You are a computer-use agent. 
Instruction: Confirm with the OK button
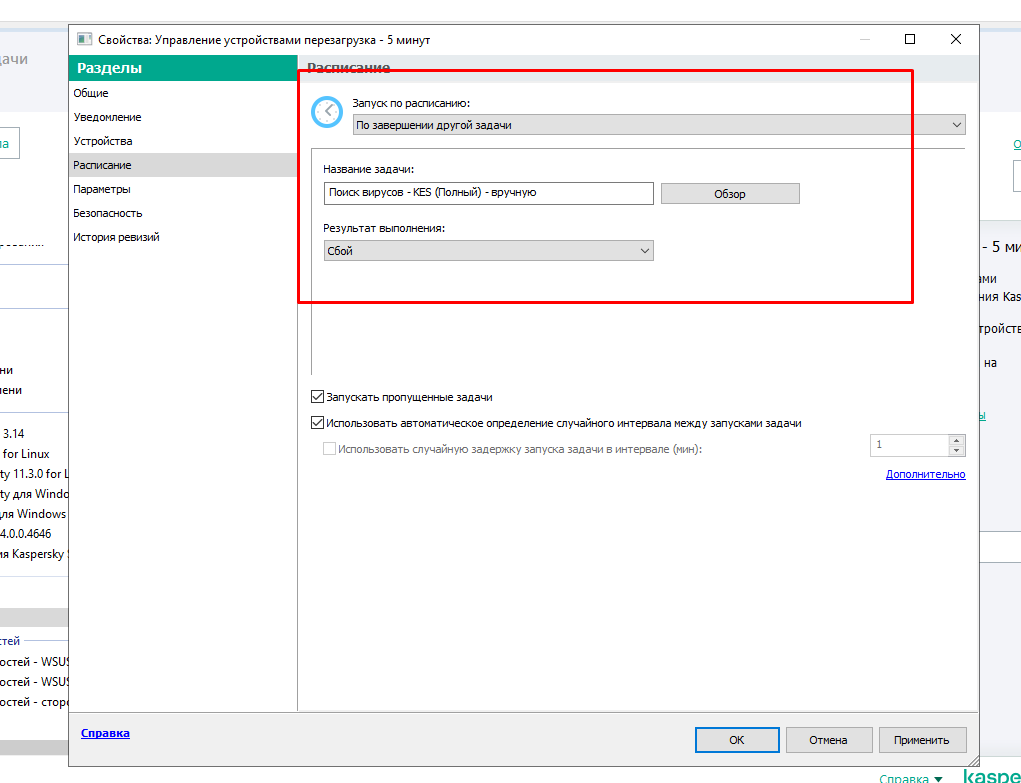tap(737, 740)
